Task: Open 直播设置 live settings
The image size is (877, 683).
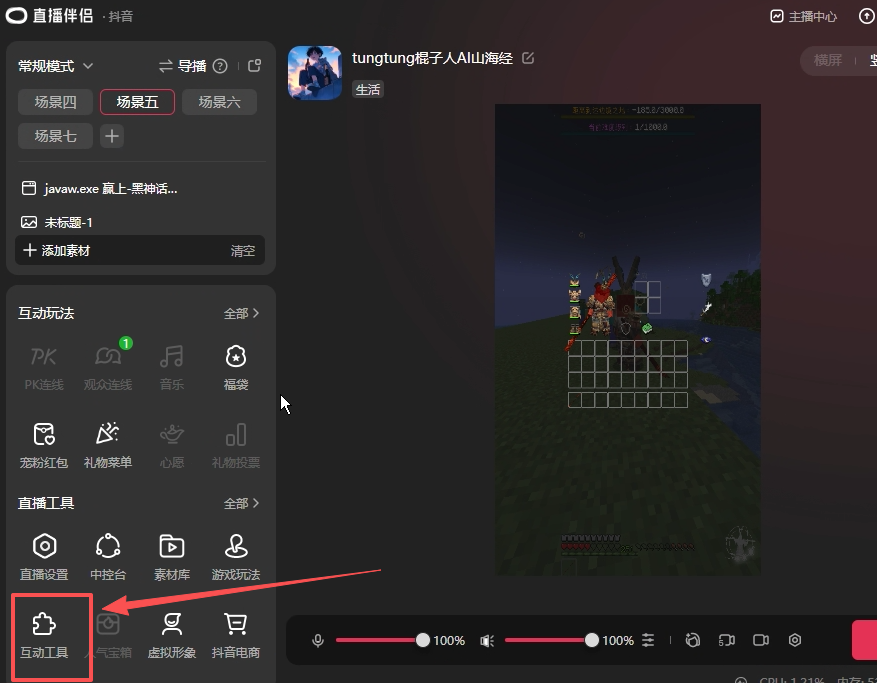Action: [x=44, y=556]
